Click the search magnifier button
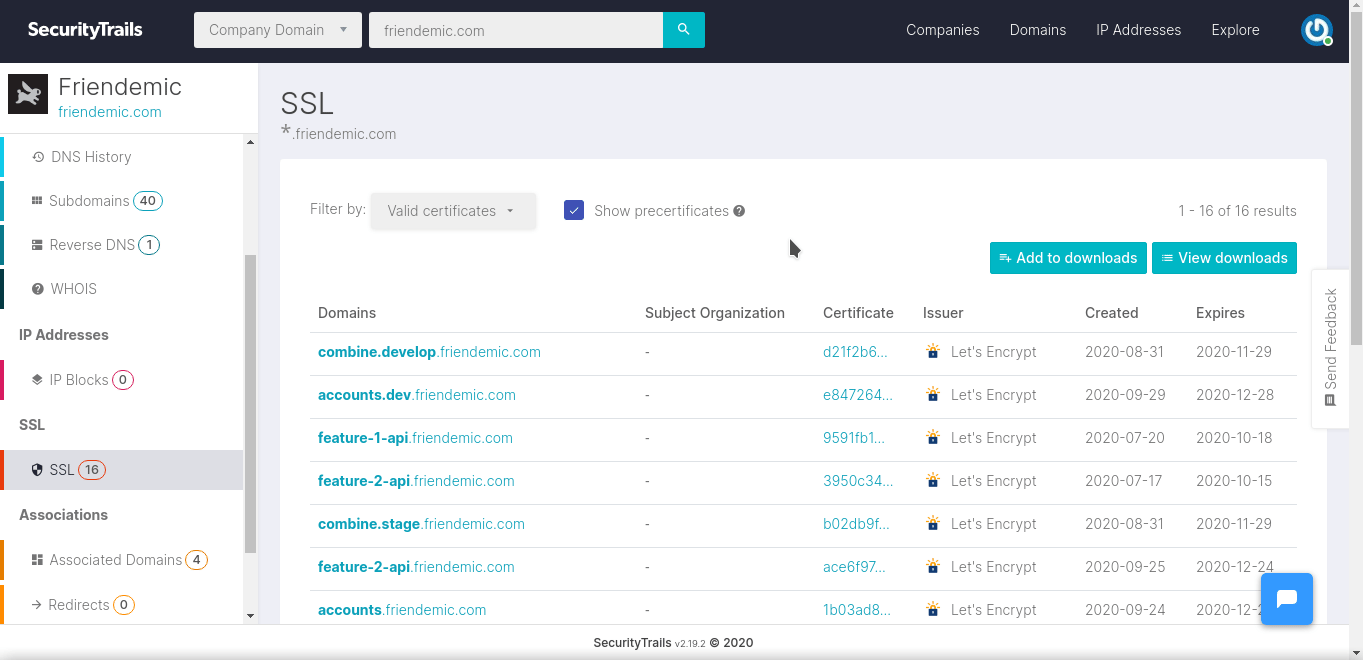1363x660 pixels. pos(684,30)
